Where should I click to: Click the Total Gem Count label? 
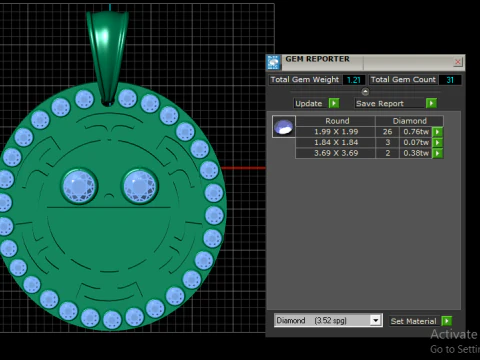(x=403, y=80)
